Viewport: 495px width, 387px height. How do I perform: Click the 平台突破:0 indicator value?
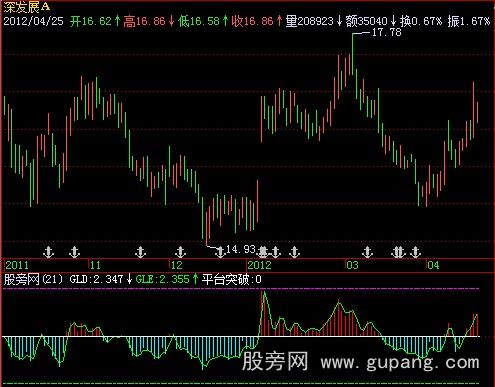coord(232,279)
